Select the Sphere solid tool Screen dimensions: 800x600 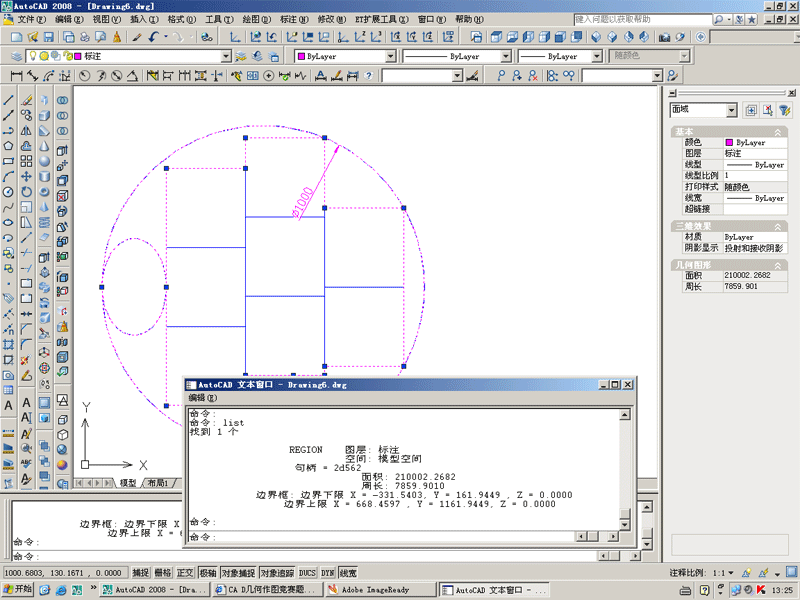(44, 161)
